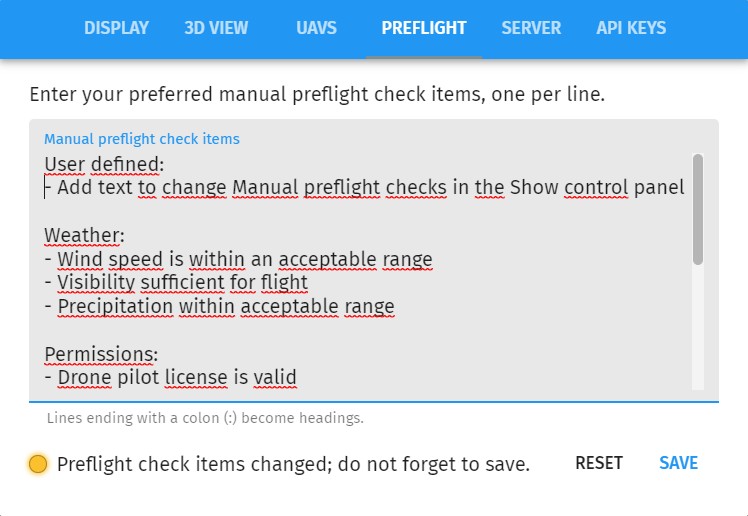Click the 'Manual preflight check items' field label
This screenshot has width=748, height=516.
tap(141, 139)
